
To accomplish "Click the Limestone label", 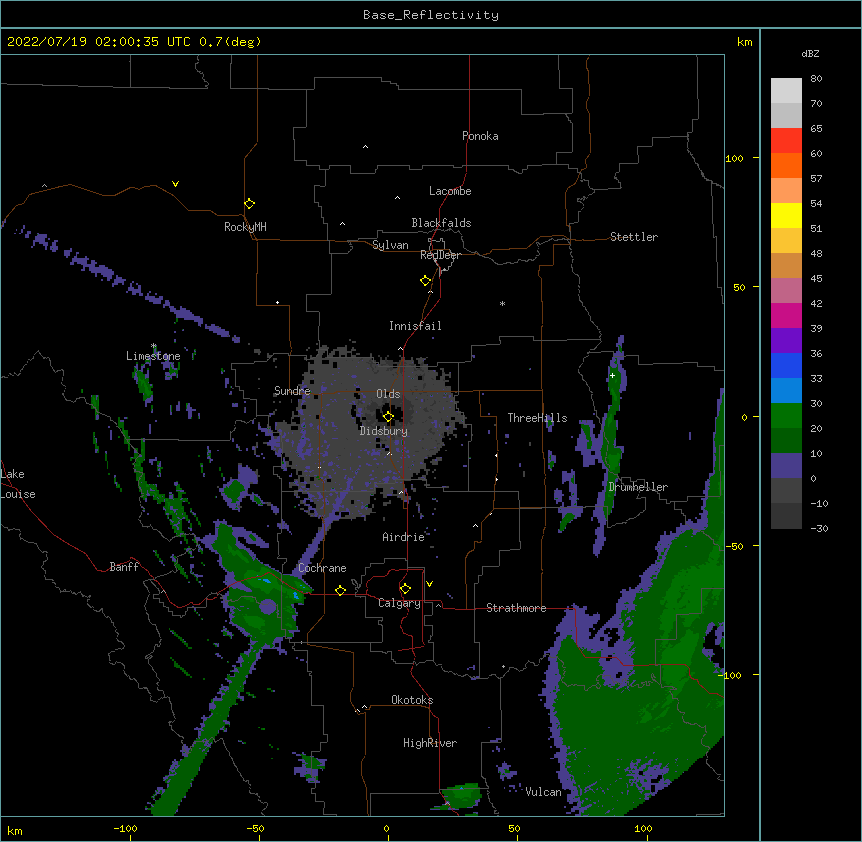I will (153, 356).
